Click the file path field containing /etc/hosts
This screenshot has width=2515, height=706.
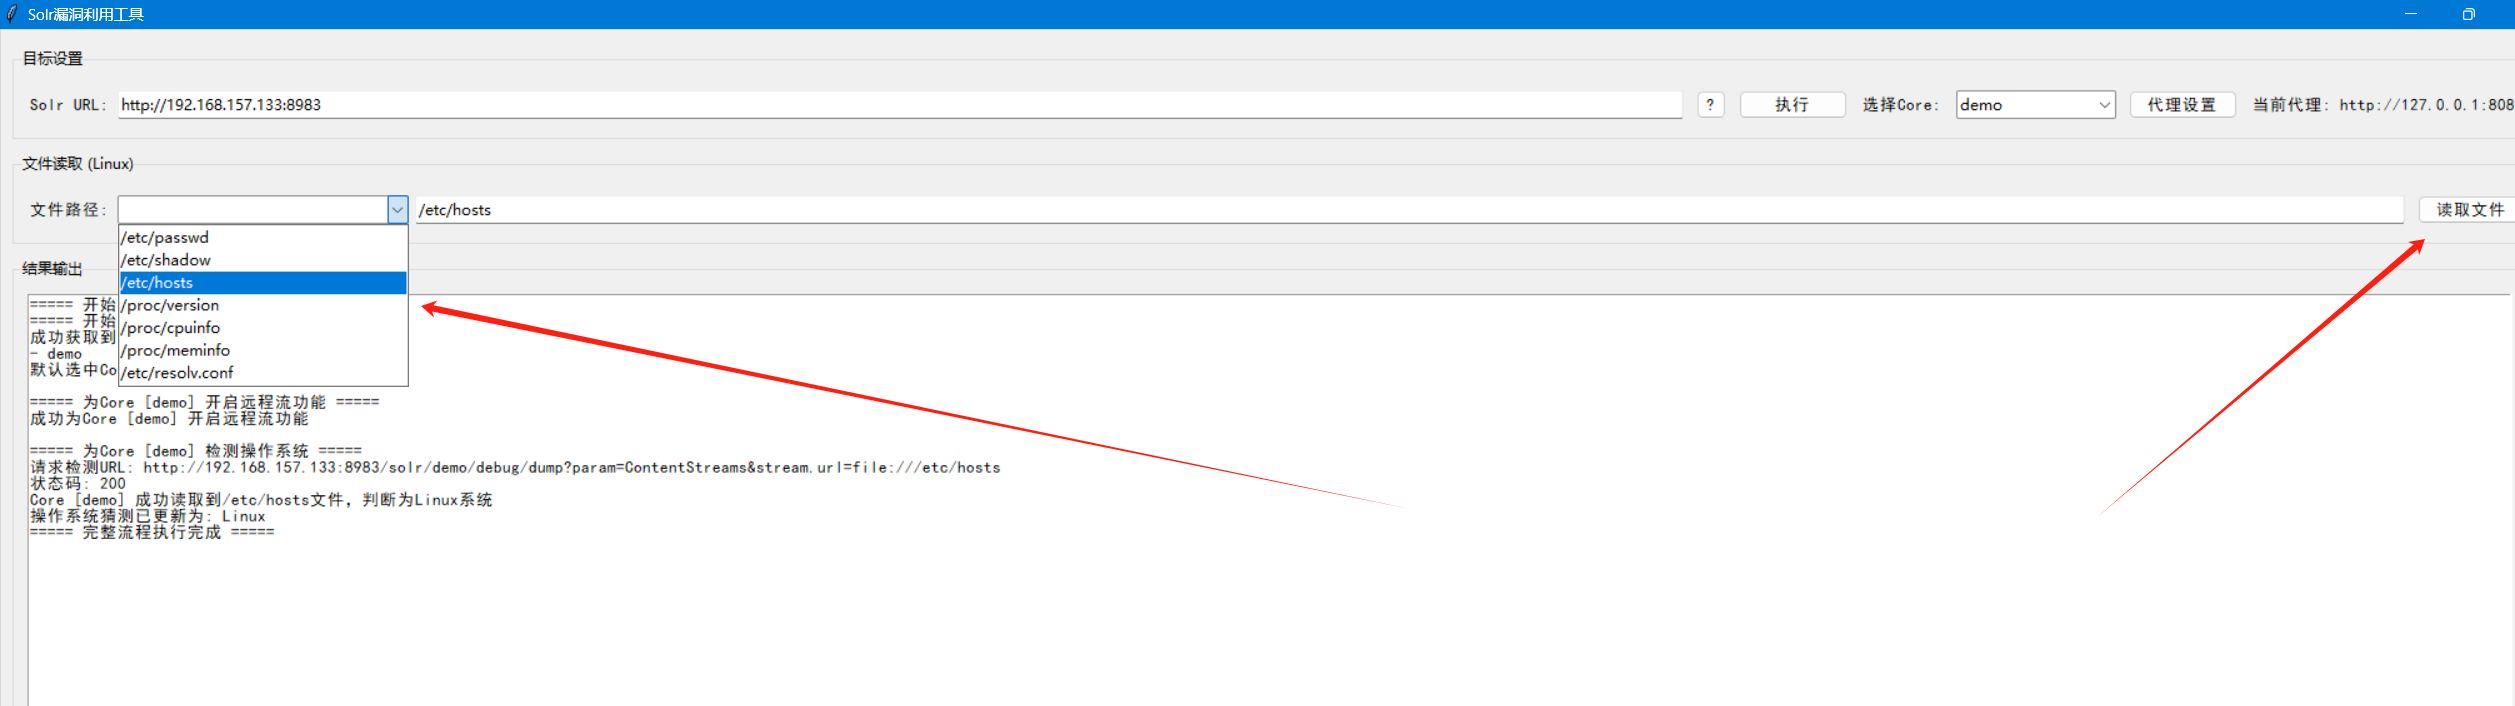(x=1409, y=210)
